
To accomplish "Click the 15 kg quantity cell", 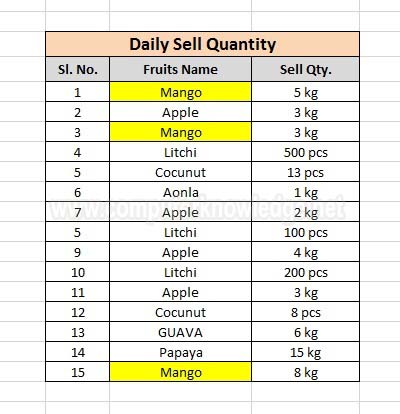I will tap(305, 352).
